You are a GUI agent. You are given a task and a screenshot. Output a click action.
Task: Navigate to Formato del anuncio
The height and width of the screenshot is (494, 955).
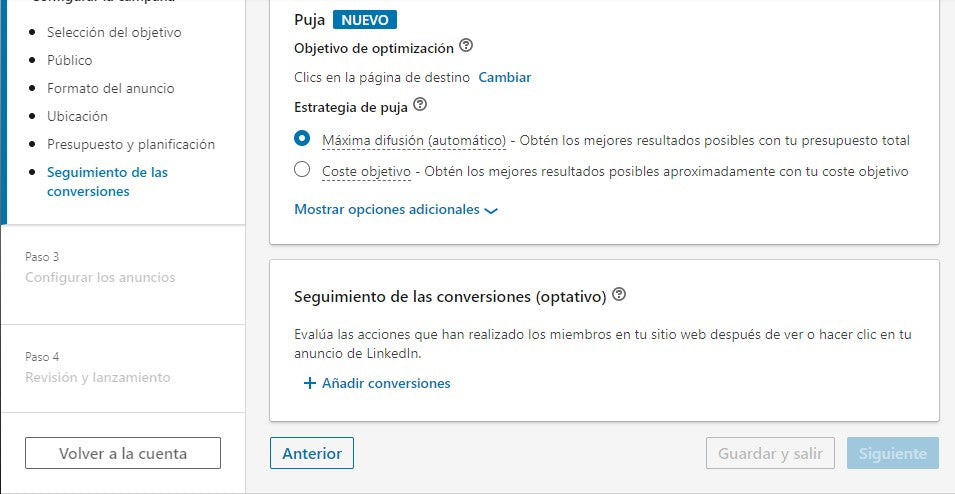pyautogui.click(x=111, y=88)
